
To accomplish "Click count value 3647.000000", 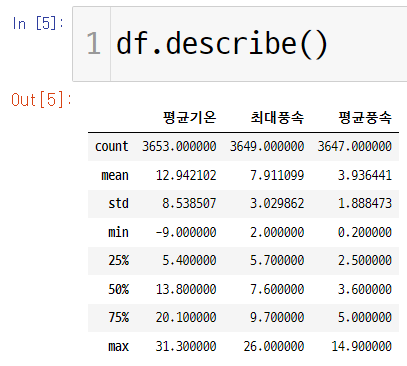I will coord(355,146).
